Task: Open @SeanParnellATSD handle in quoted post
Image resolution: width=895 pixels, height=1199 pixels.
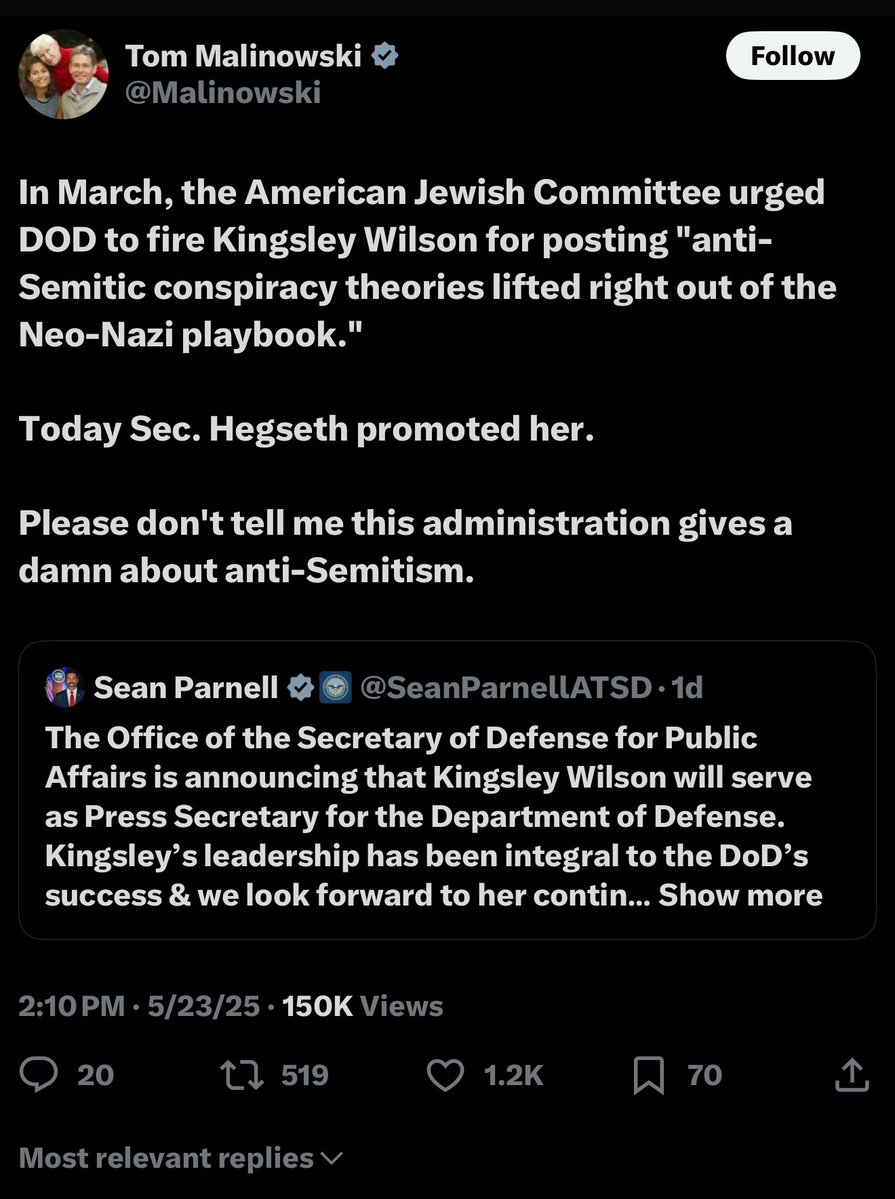Action: point(507,688)
